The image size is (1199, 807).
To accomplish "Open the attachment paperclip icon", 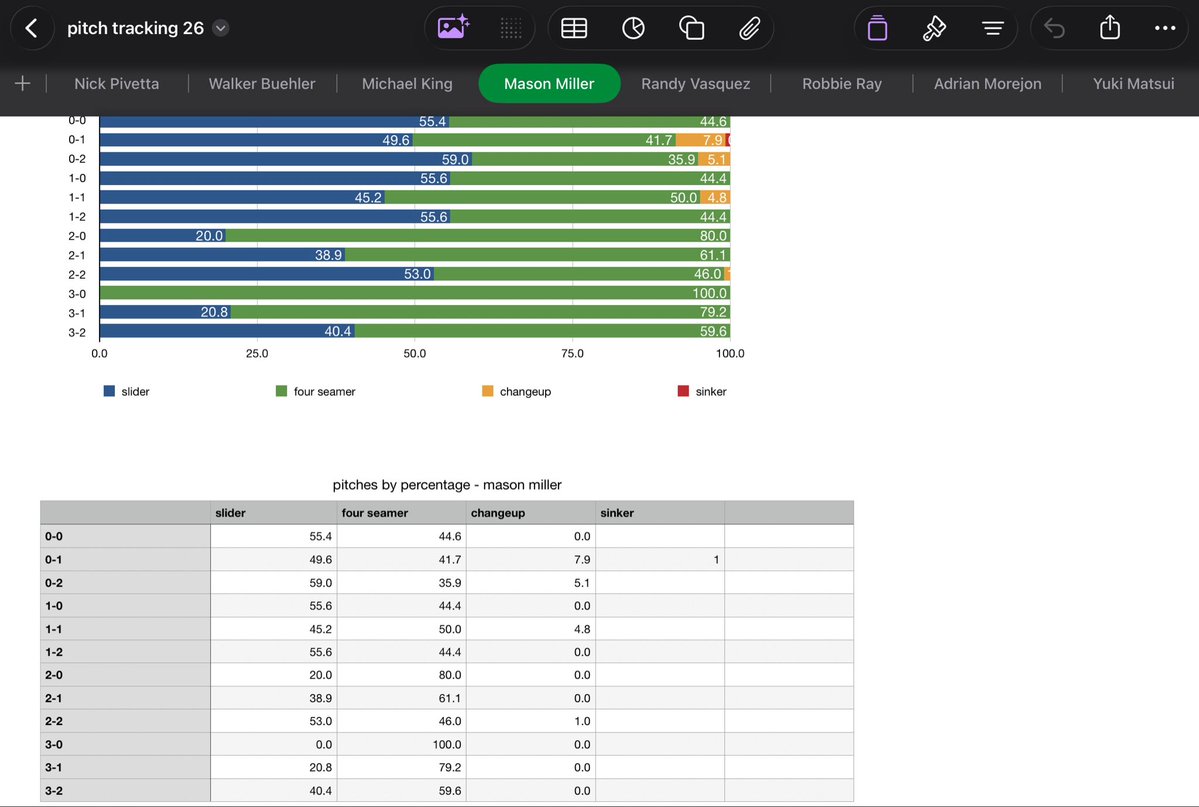I will pyautogui.click(x=749, y=28).
